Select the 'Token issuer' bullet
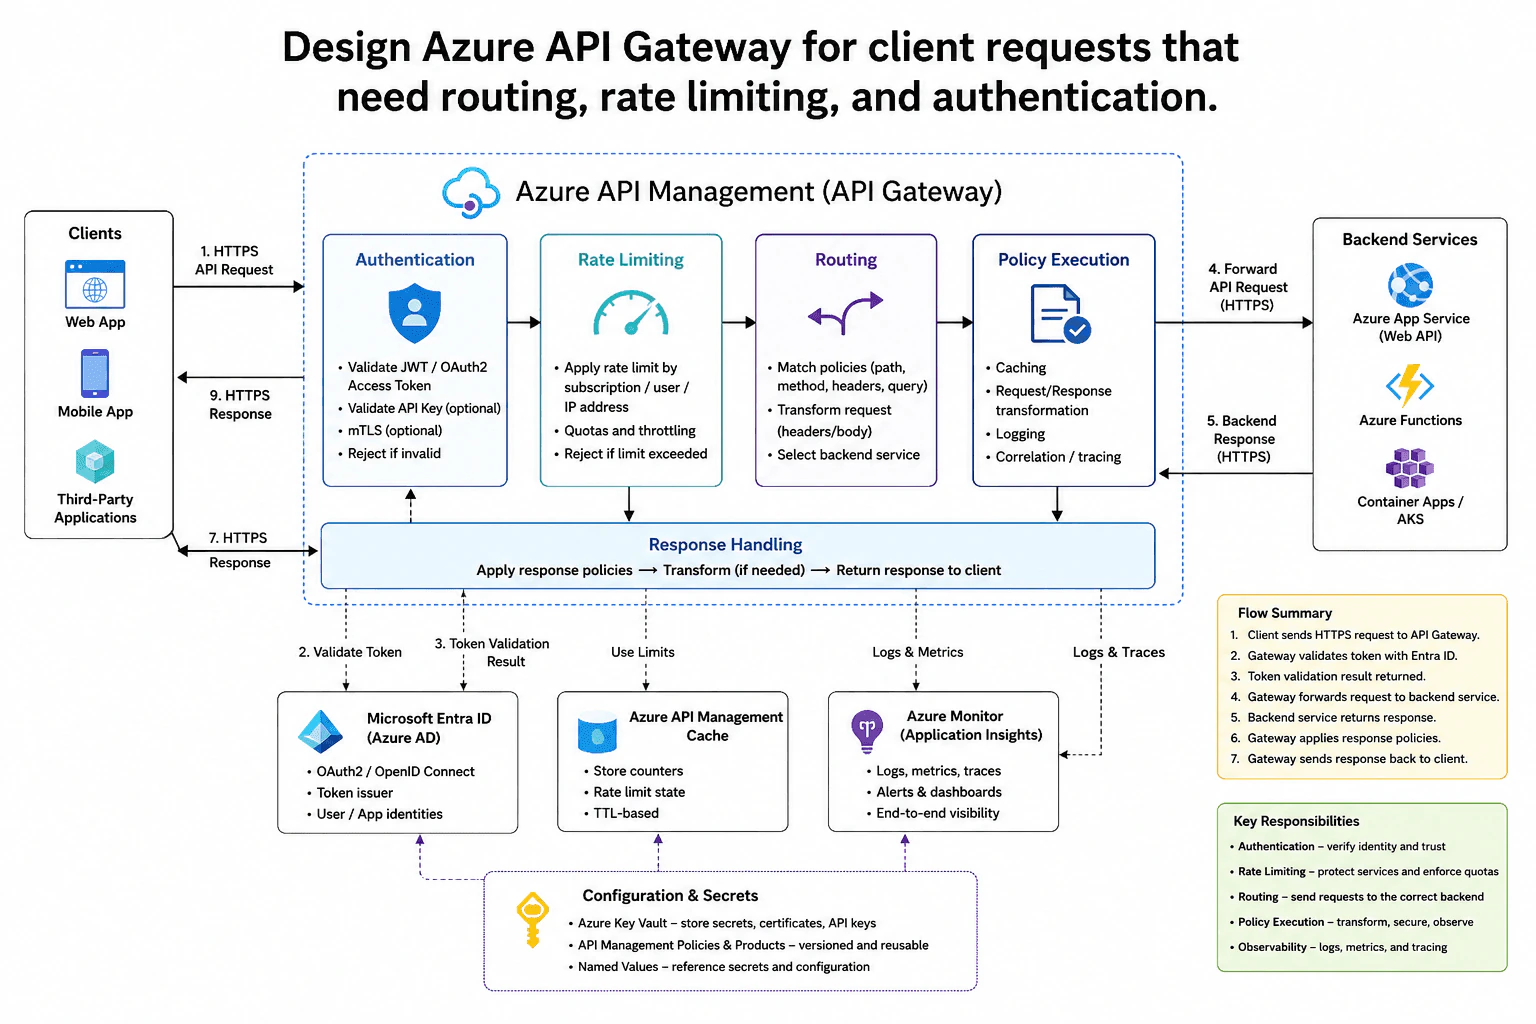 point(350,793)
